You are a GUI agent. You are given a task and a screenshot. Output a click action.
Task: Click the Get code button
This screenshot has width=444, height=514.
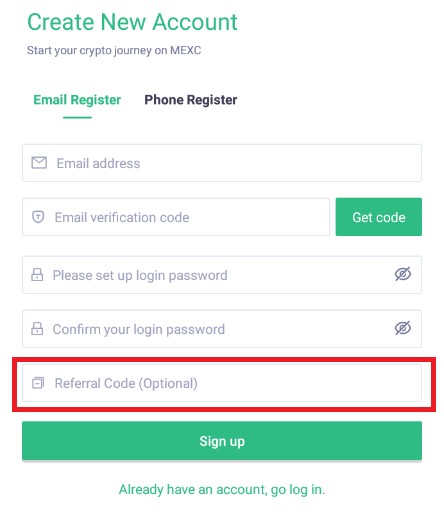379,217
